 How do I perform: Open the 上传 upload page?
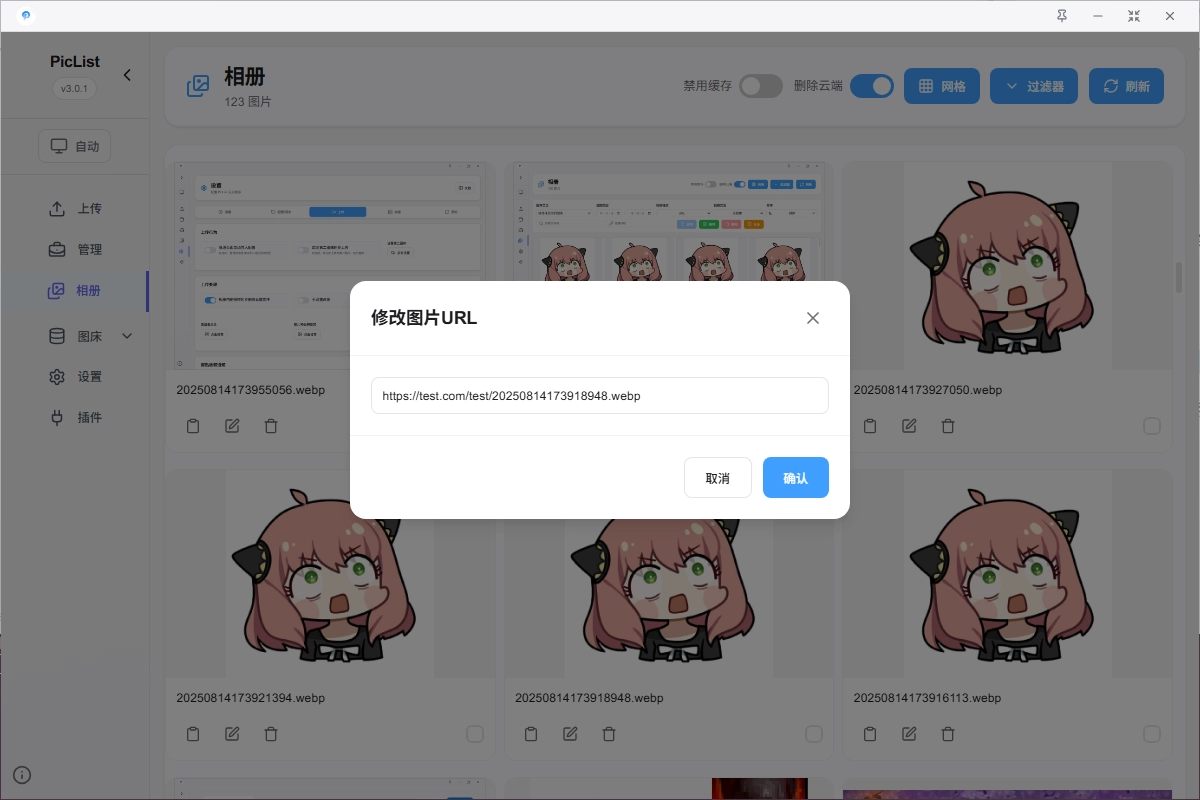click(75, 209)
